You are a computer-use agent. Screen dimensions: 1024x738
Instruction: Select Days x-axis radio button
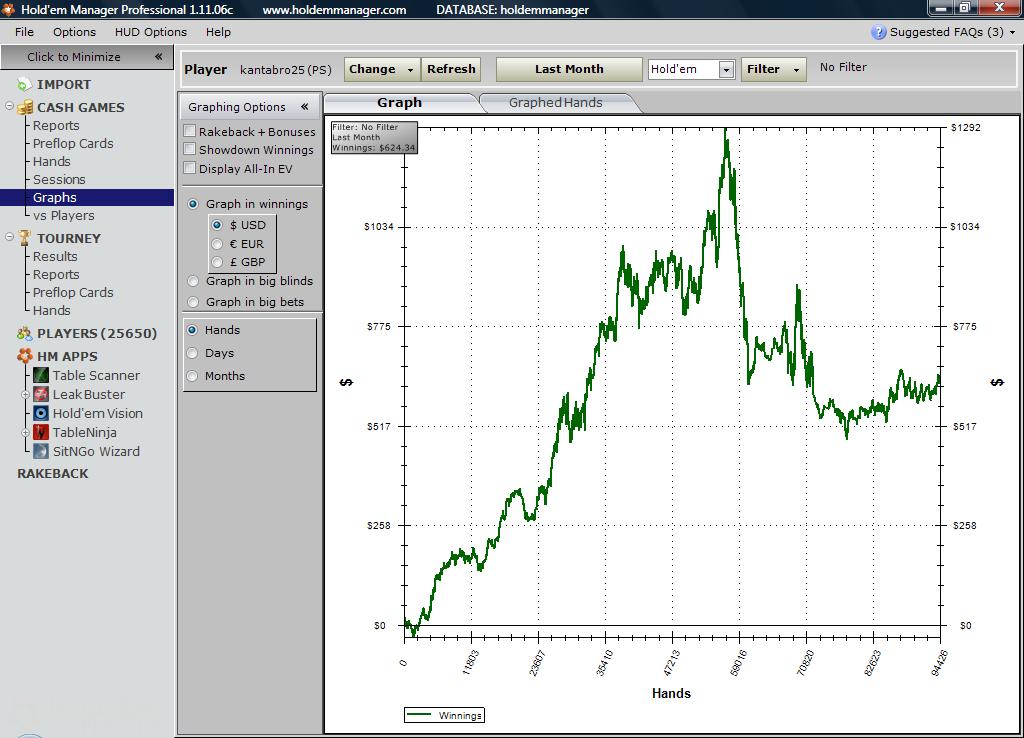click(x=192, y=353)
